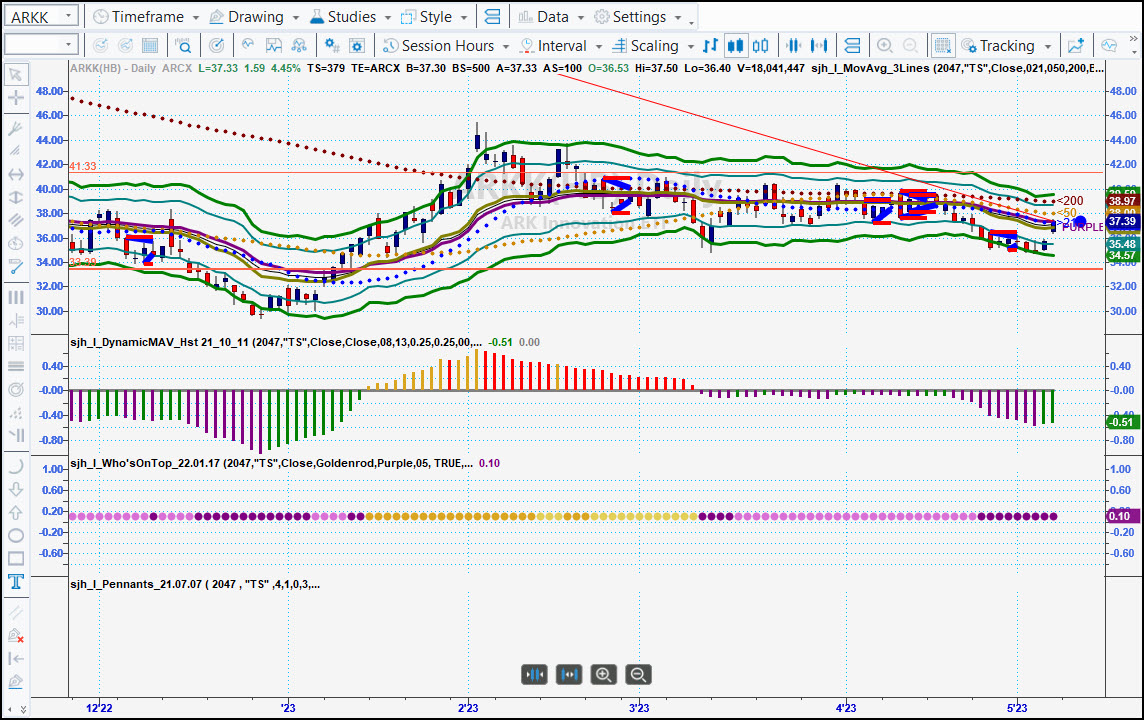The image size is (1144, 720).
Task: Open the Data menu
Action: point(551,16)
